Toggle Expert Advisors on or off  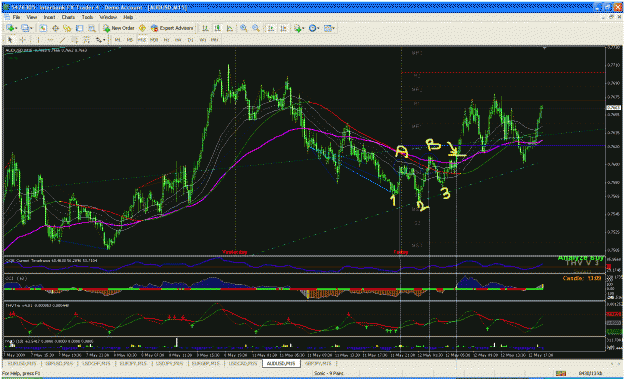(x=172, y=28)
